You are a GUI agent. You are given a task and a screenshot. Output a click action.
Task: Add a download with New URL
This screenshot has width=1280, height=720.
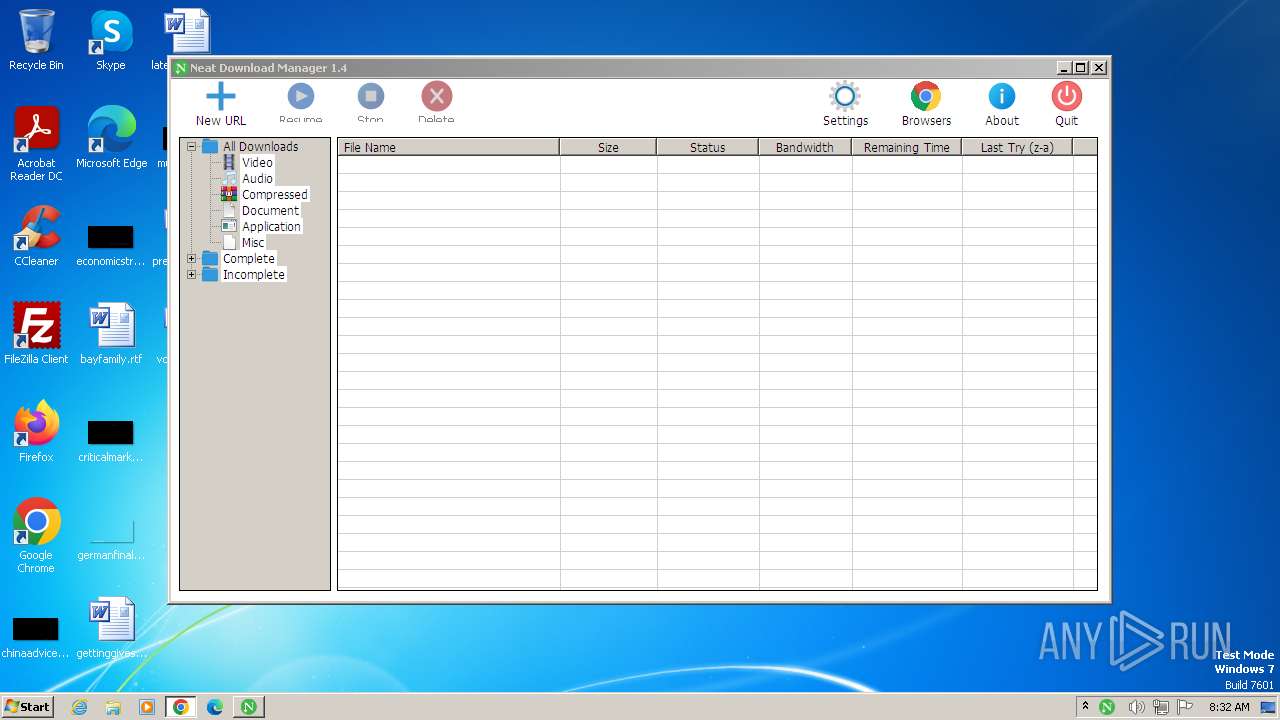(x=220, y=105)
